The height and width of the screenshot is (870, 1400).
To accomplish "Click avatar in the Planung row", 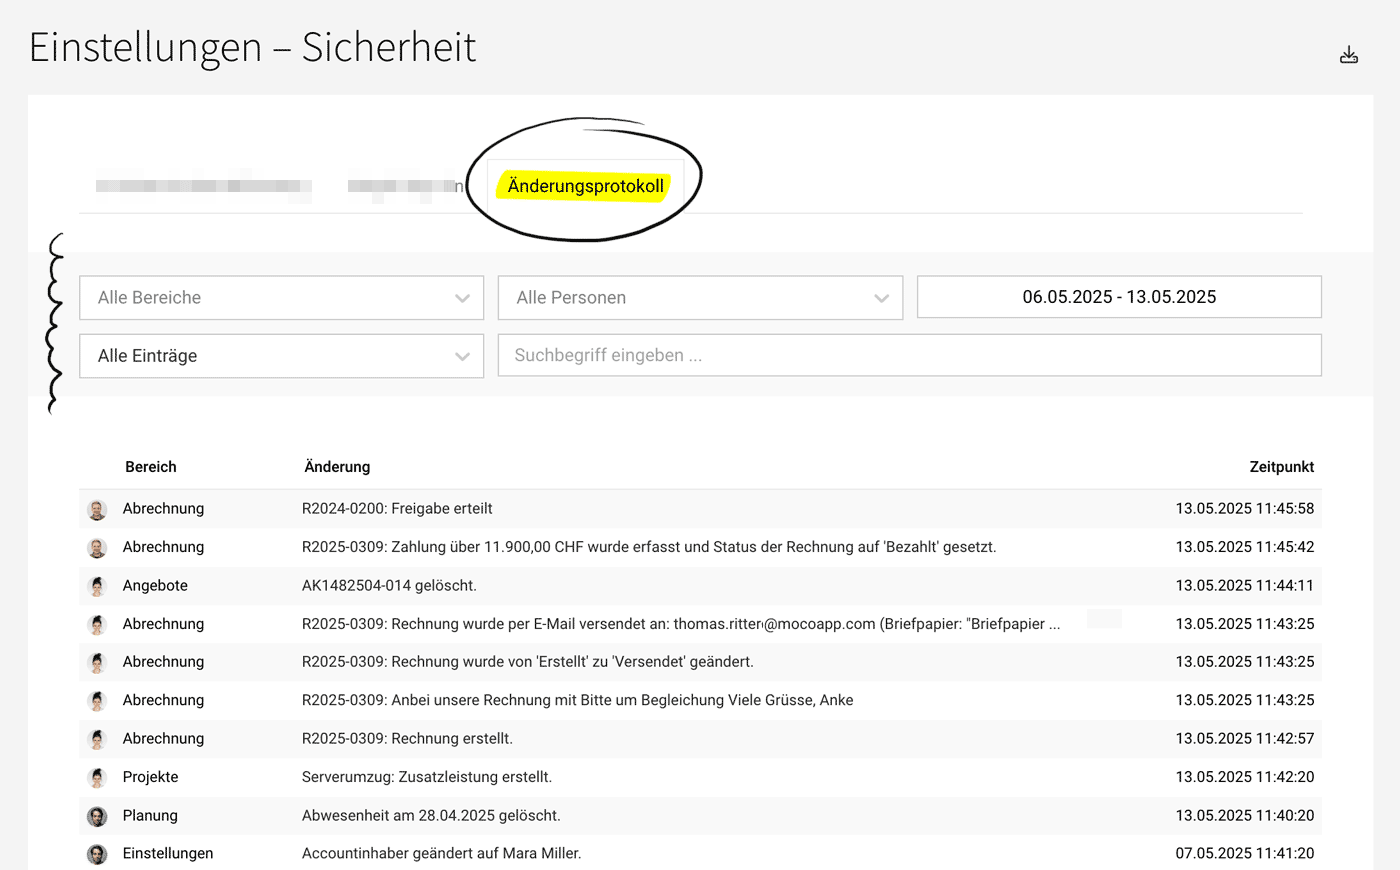I will coord(97,816).
